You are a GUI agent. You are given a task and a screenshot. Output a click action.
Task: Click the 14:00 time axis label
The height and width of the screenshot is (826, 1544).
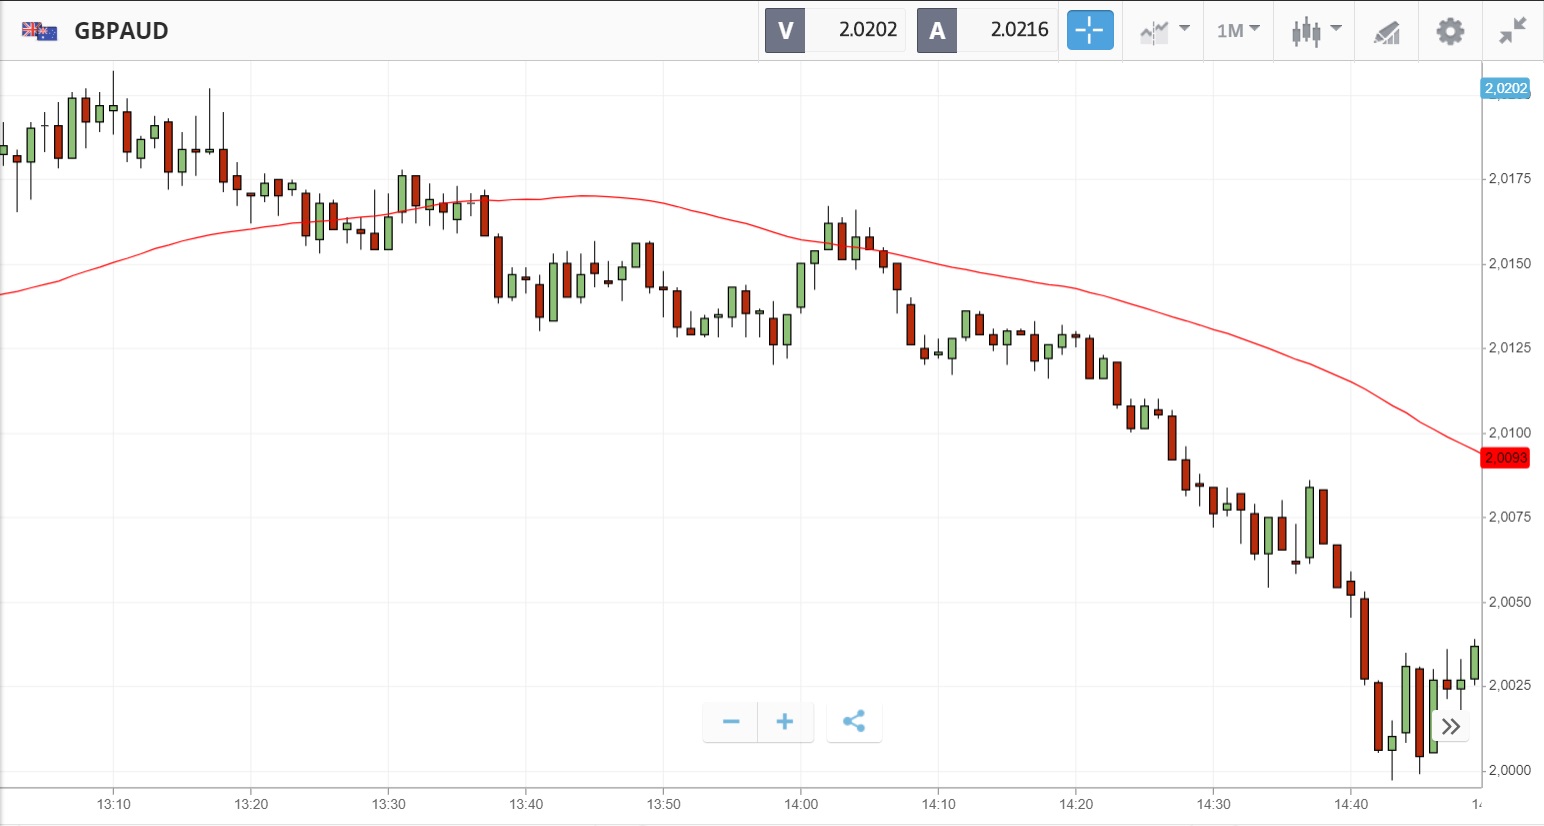(x=801, y=804)
